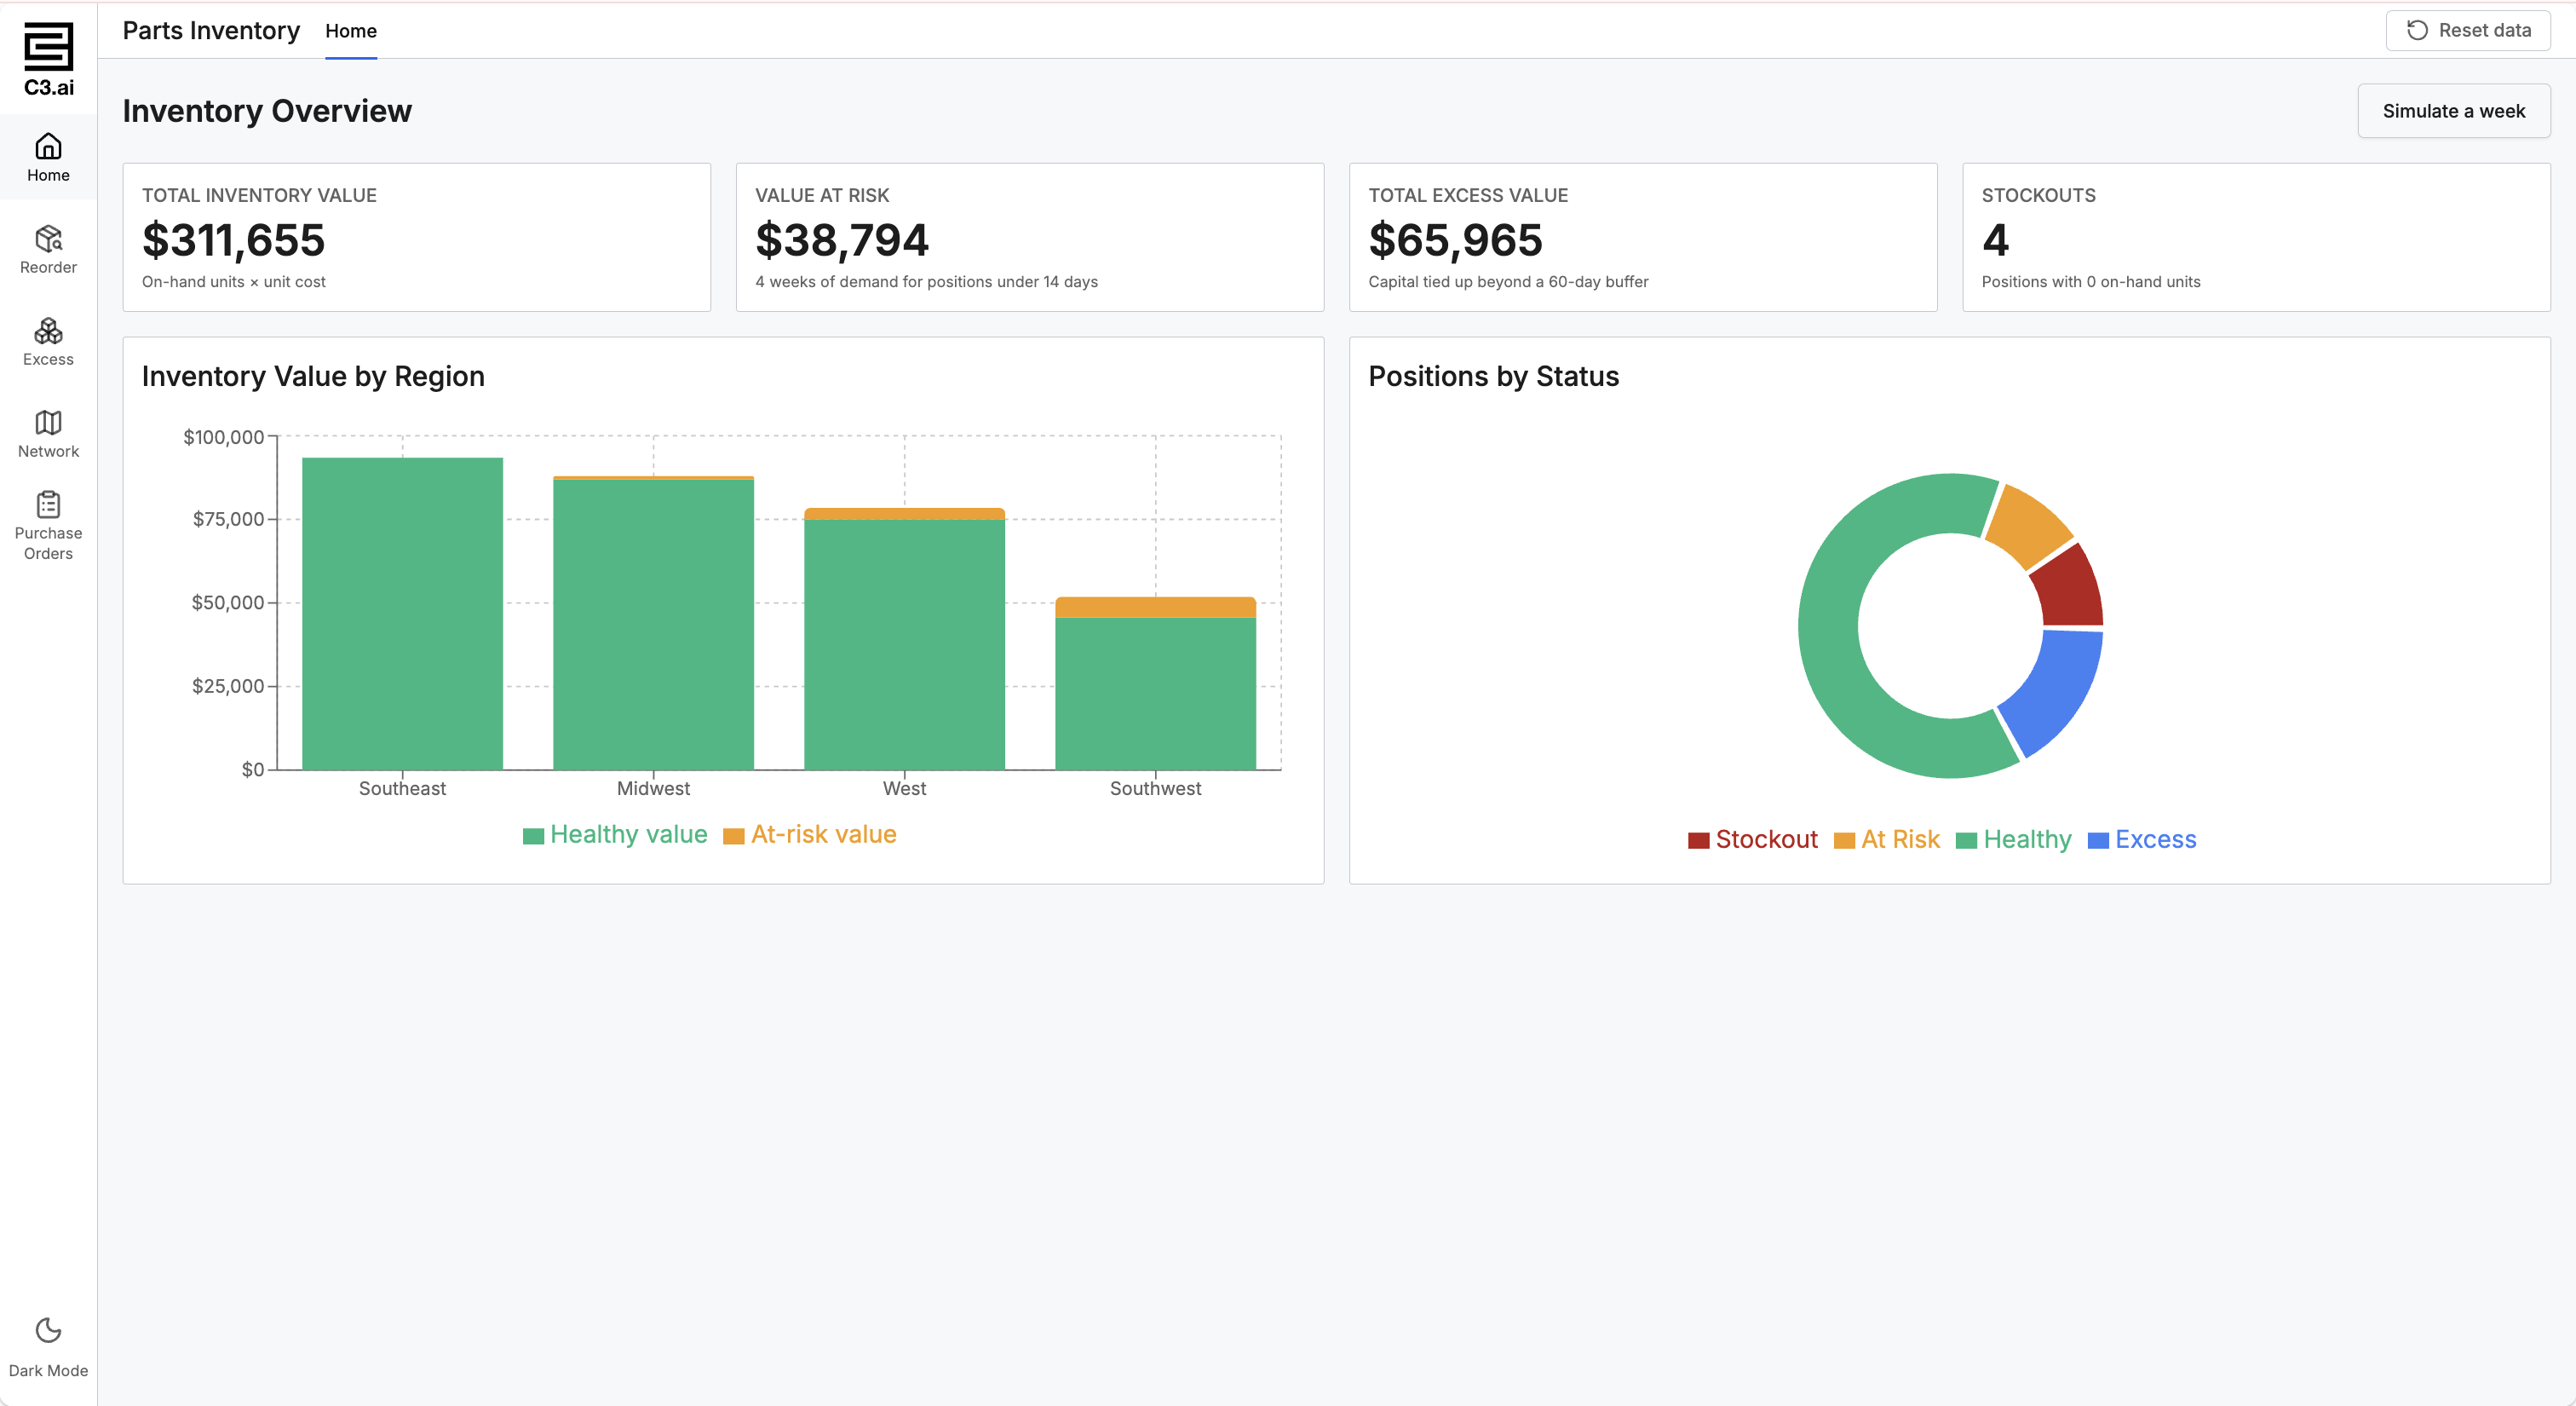Click the Inventory Overview page heading

pyautogui.click(x=267, y=111)
